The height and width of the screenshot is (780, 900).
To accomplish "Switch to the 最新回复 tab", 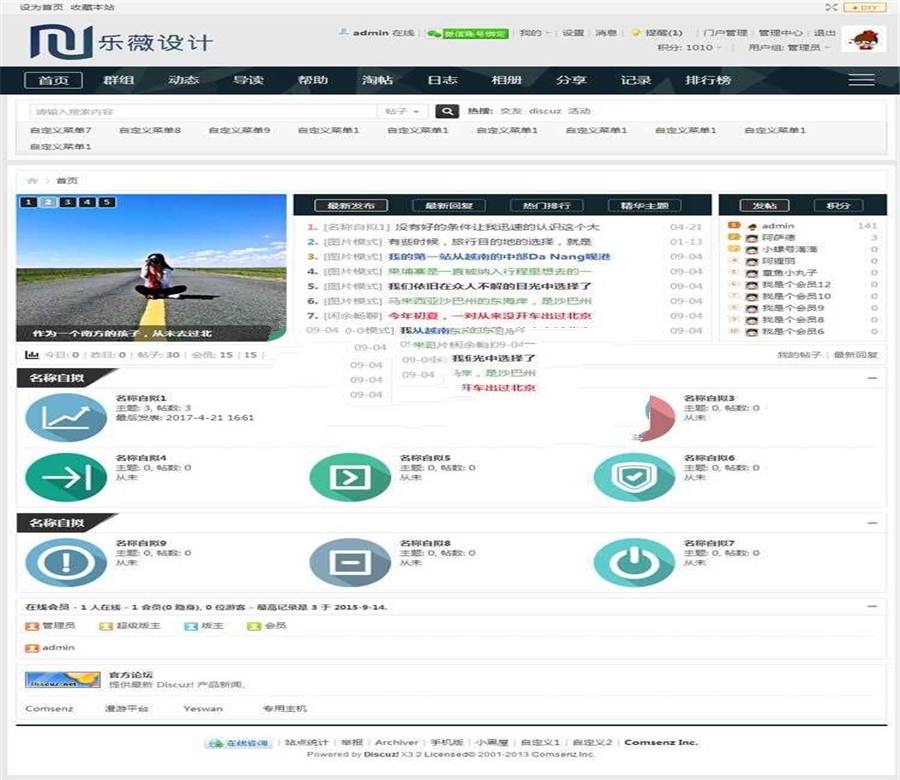I will tap(448, 205).
